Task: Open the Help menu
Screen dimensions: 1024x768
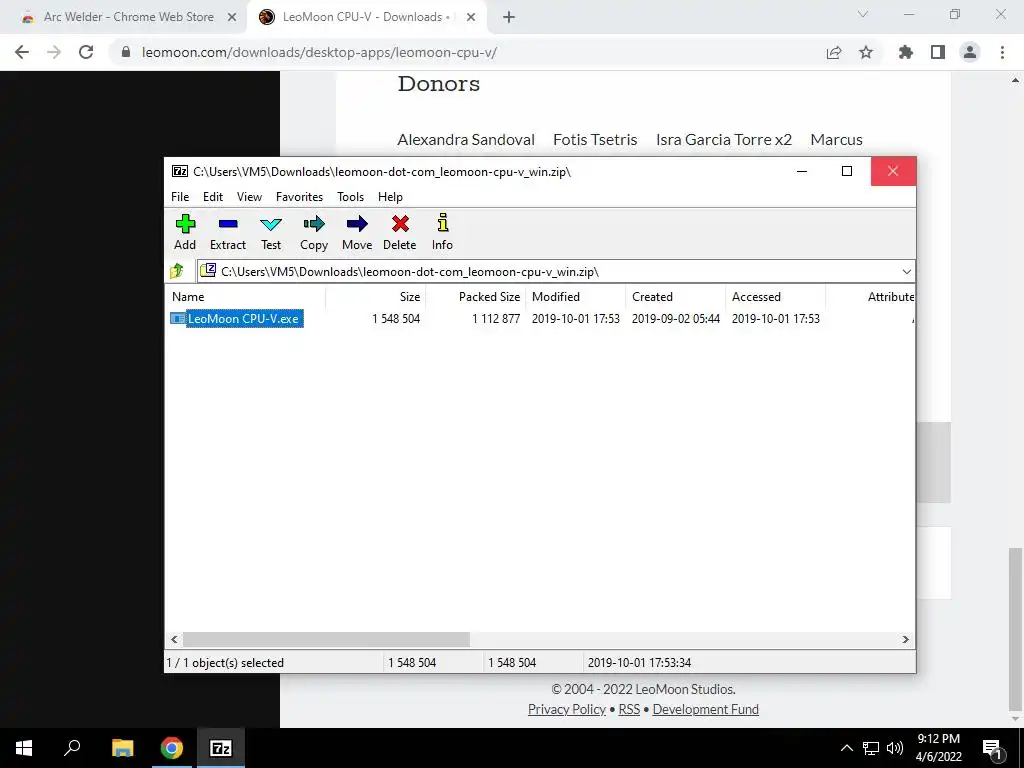Action: coord(391,197)
